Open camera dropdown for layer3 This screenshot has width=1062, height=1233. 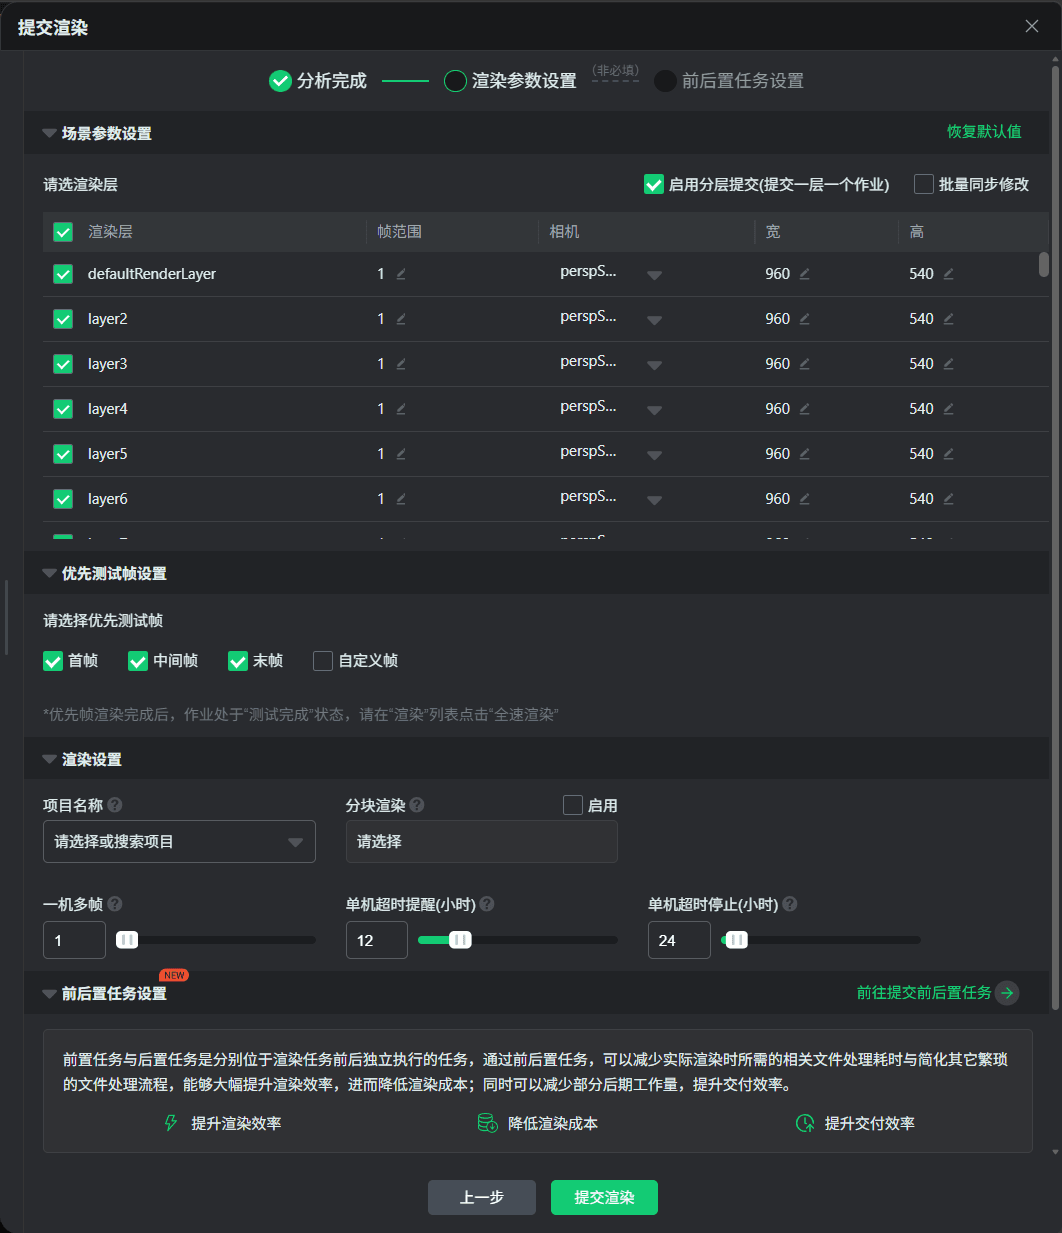(x=654, y=365)
